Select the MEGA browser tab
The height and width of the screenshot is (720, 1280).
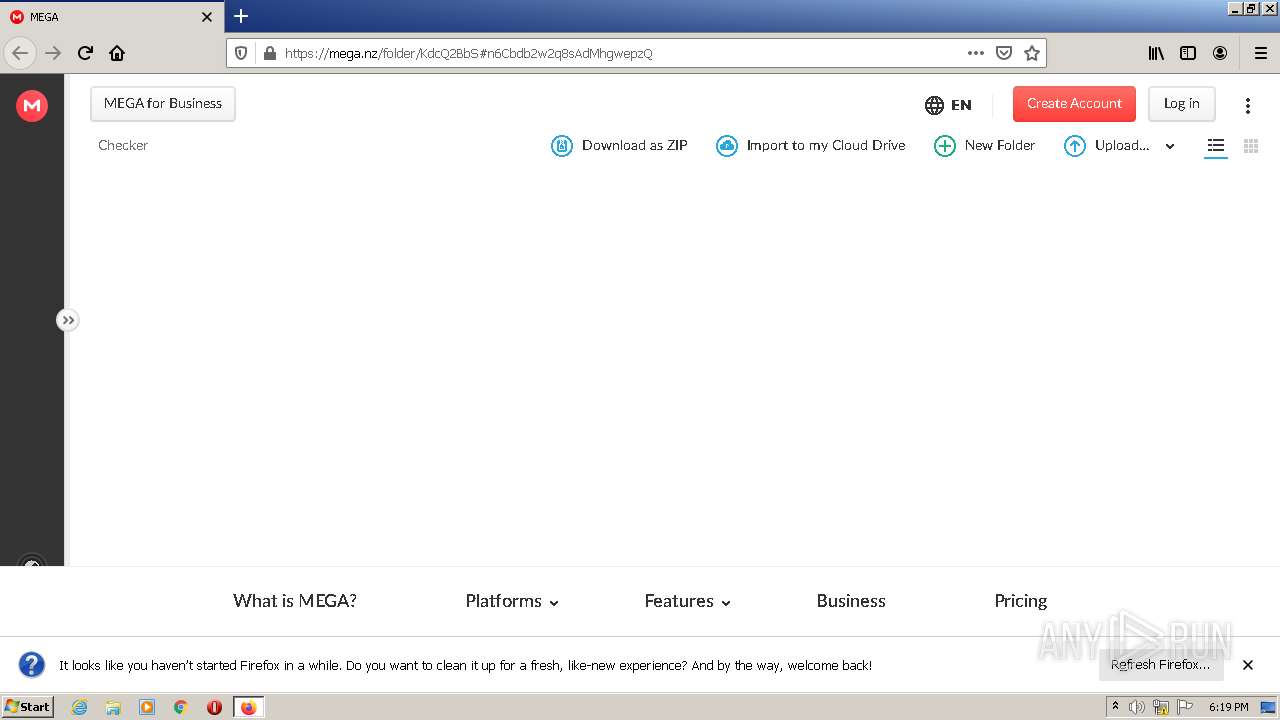(x=112, y=17)
